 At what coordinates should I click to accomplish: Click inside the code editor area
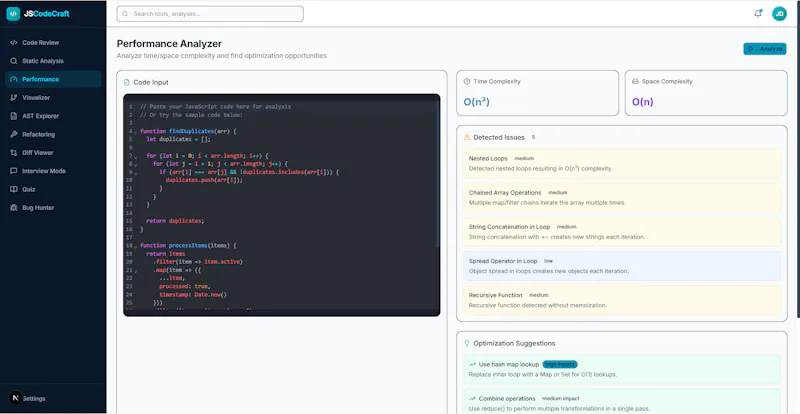point(281,205)
